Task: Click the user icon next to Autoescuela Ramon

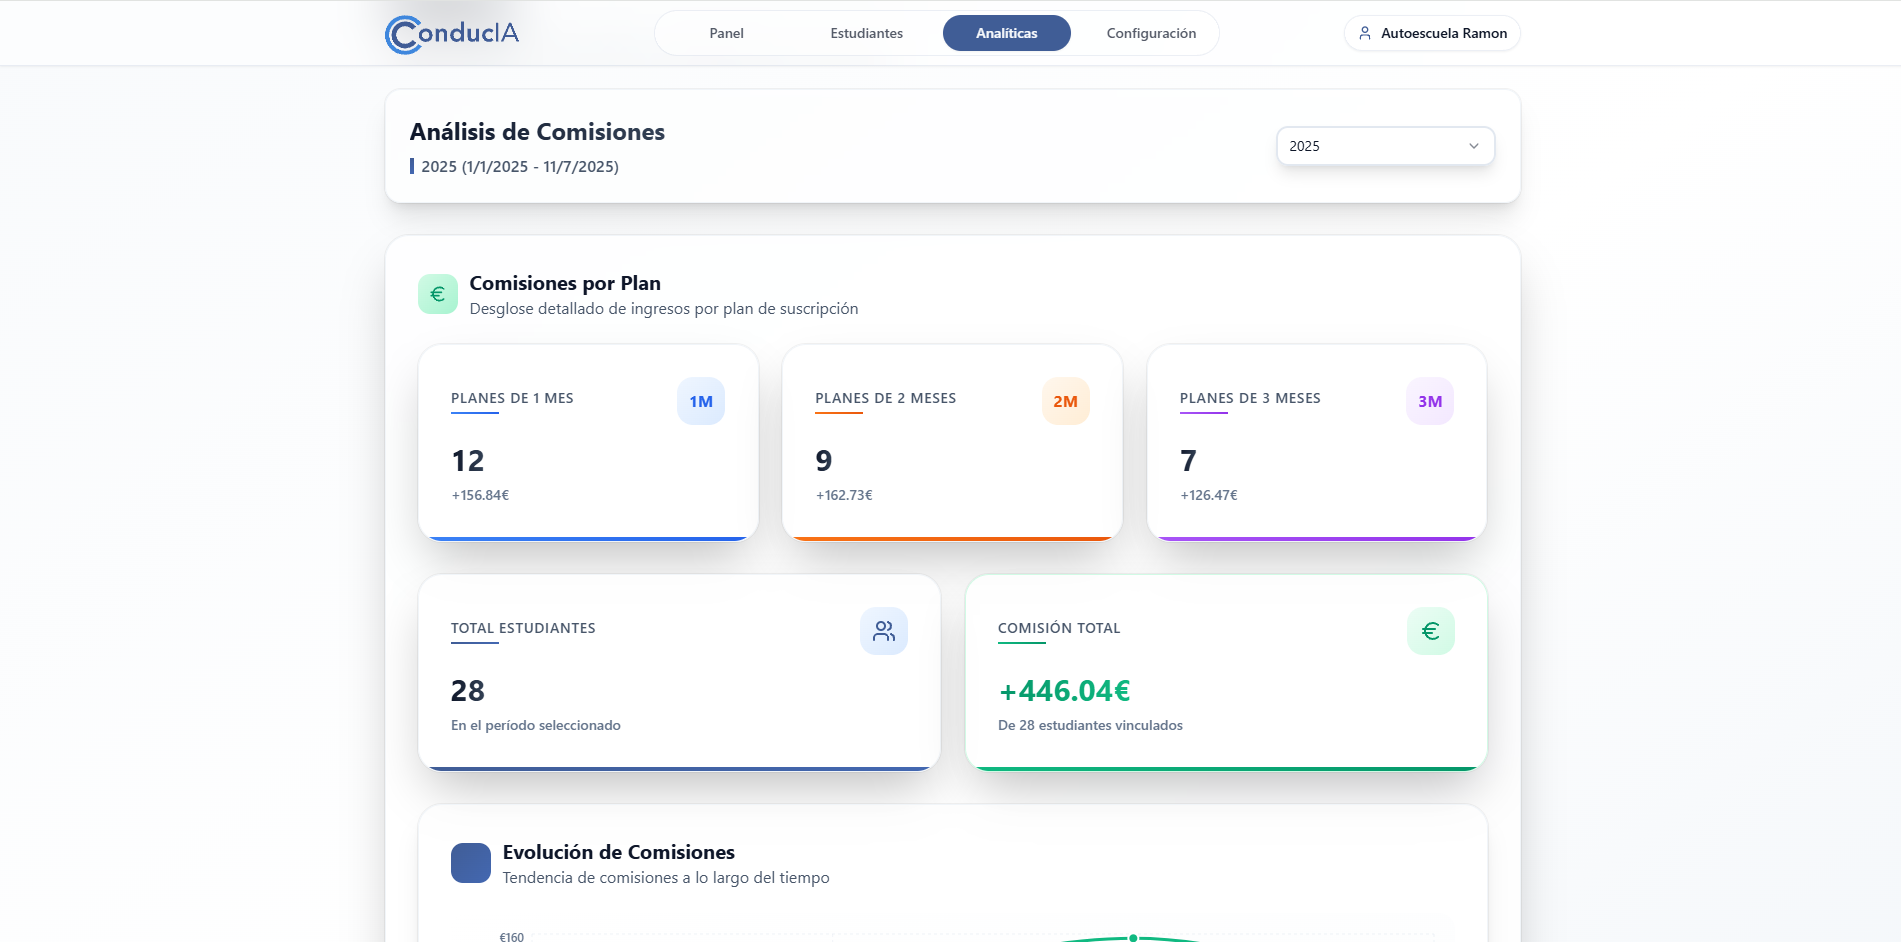Action: [1363, 33]
